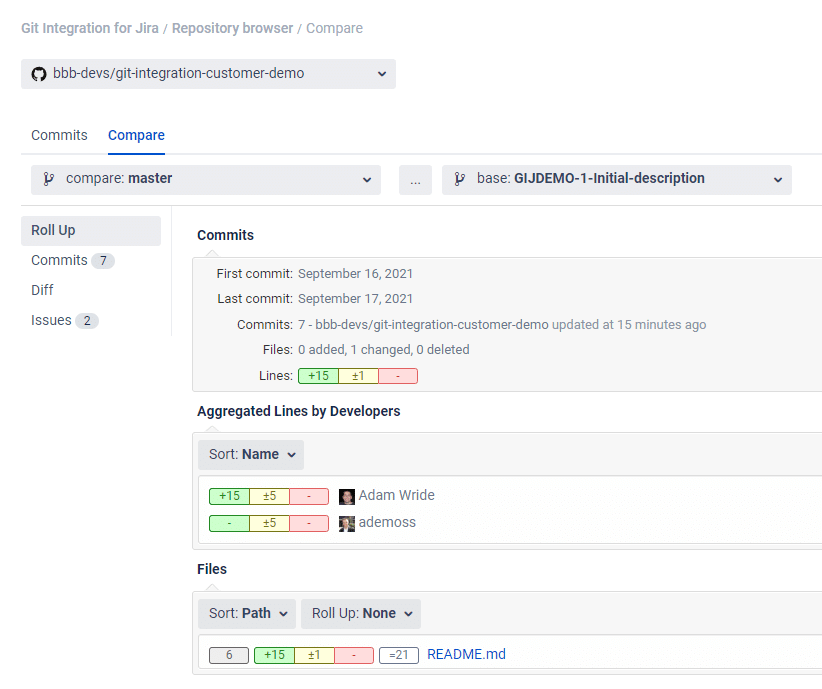The image size is (822, 689).
Task: Click the branch icon beside base selector
Action: click(459, 179)
